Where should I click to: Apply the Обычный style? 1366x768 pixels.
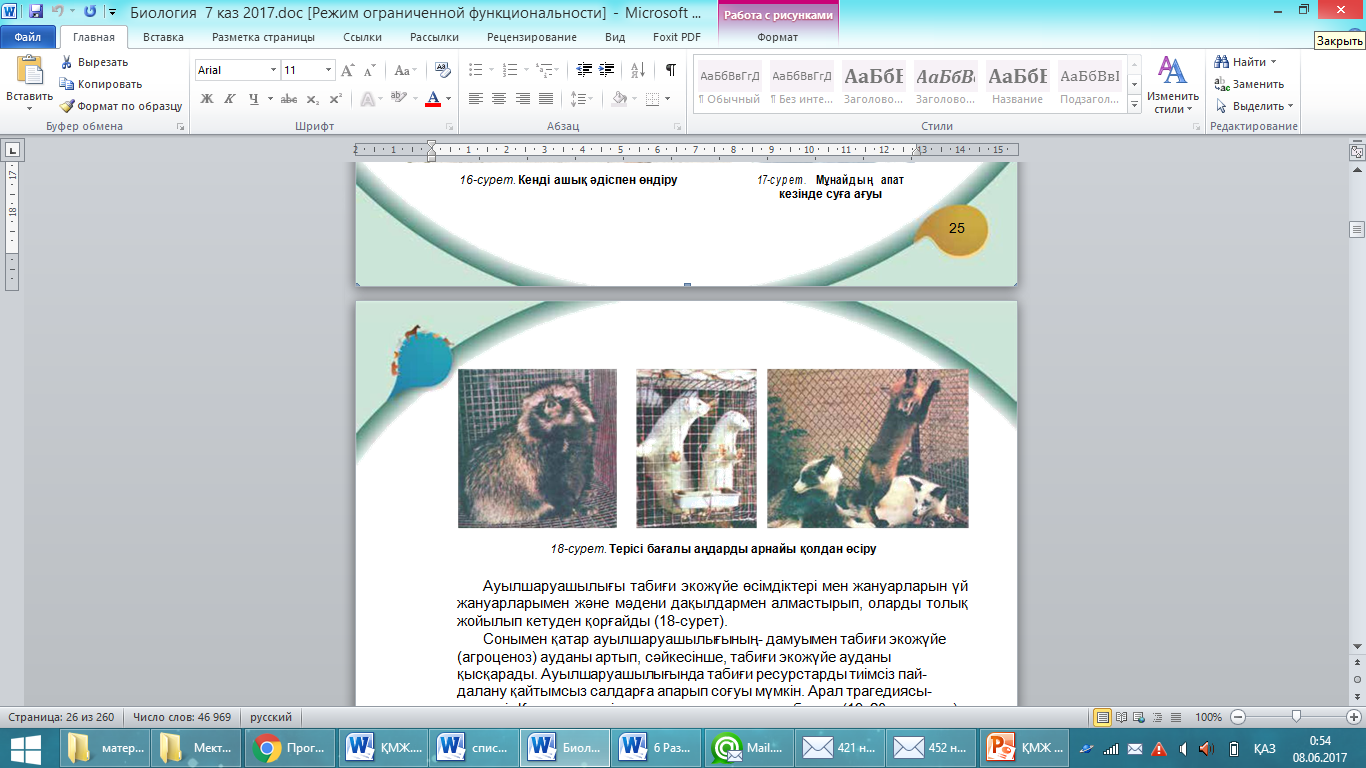[x=730, y=84]
